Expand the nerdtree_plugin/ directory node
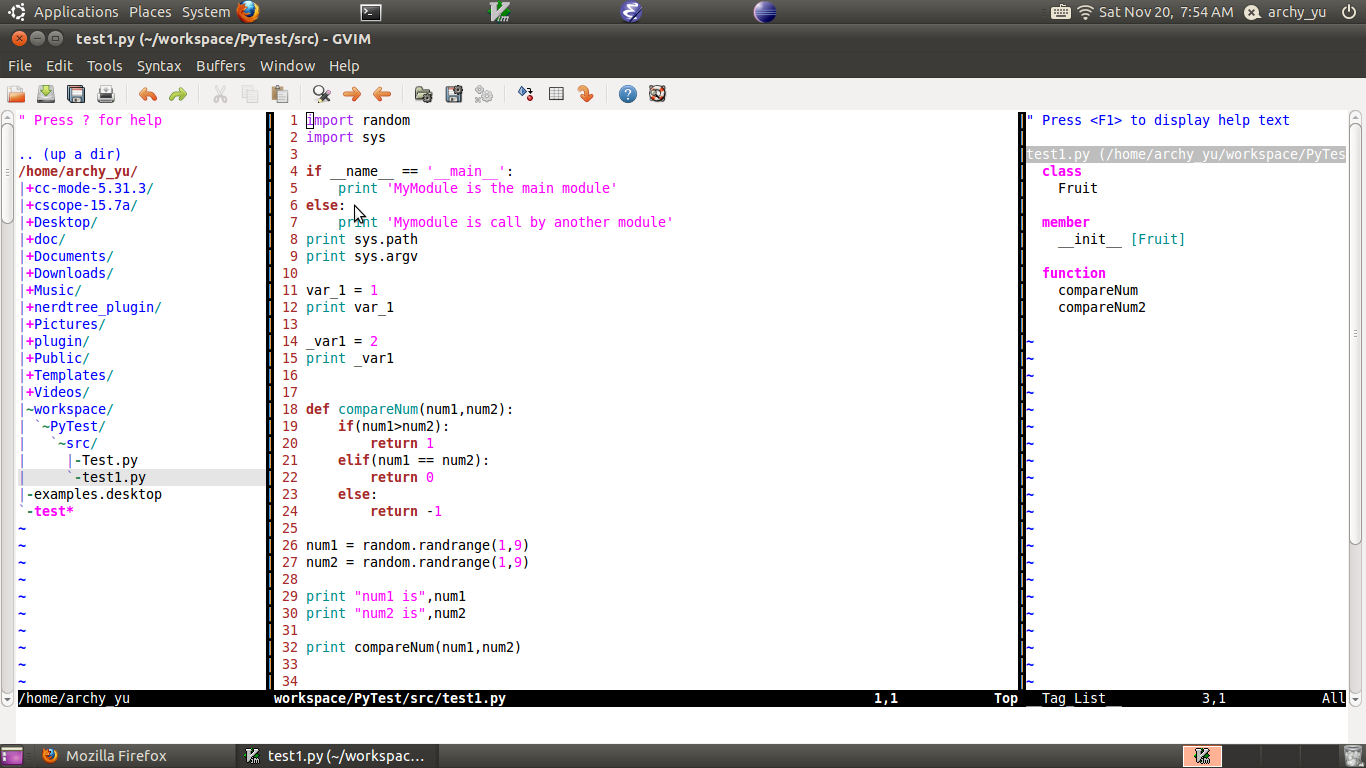Screen dimensions: 1366x768 tap(96, 307)
